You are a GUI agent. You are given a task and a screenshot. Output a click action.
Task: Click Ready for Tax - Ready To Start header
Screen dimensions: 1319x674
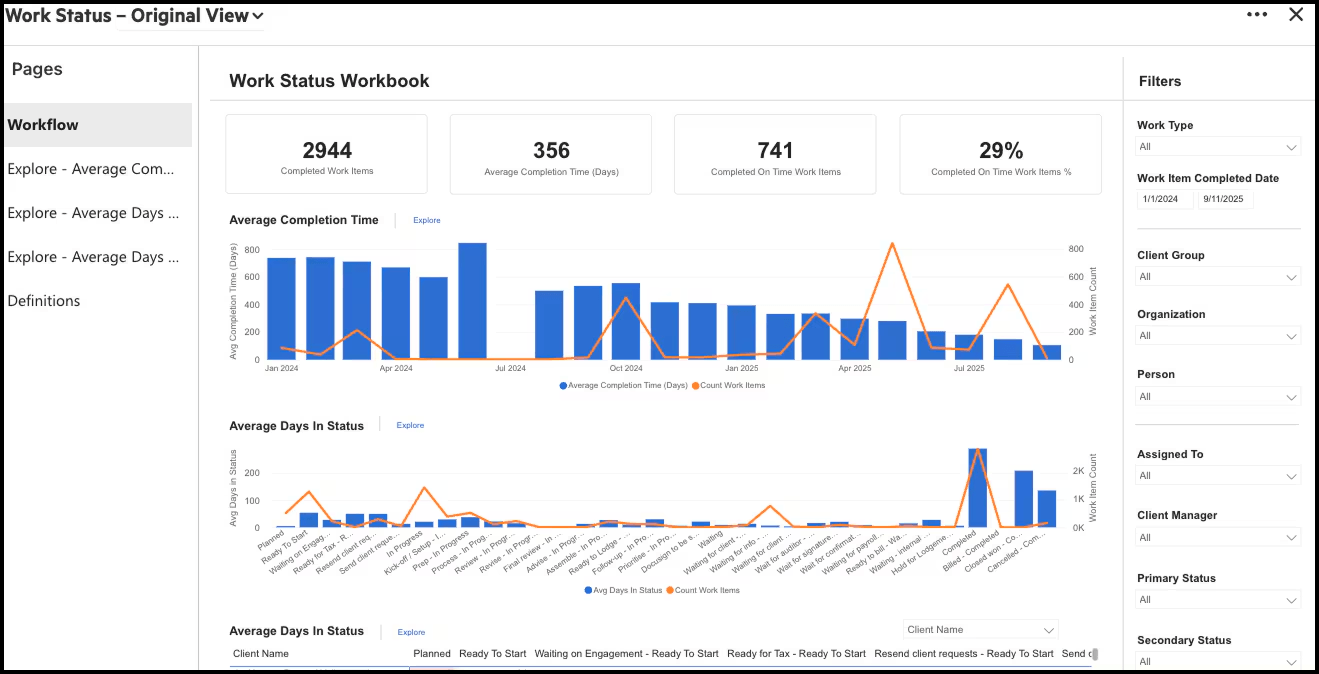pyautogui.click(x=796, y=654)
